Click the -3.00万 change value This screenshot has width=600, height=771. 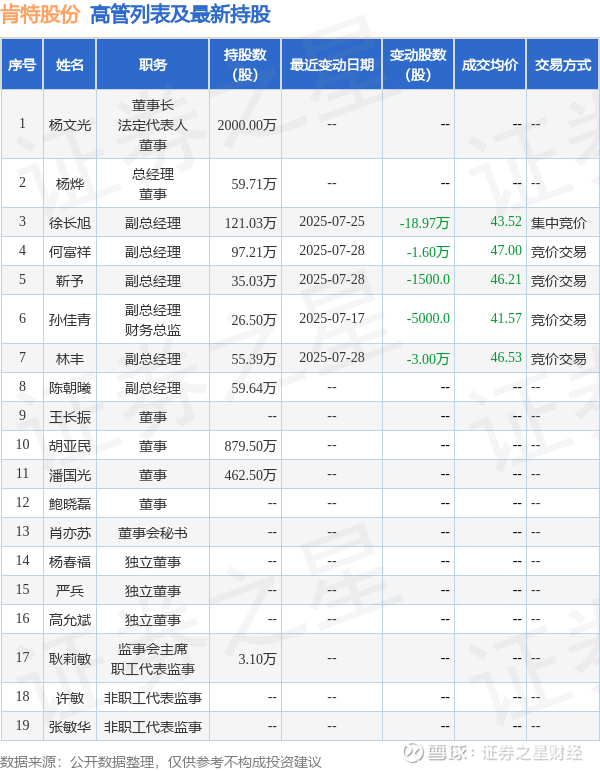tap(428, 358)
